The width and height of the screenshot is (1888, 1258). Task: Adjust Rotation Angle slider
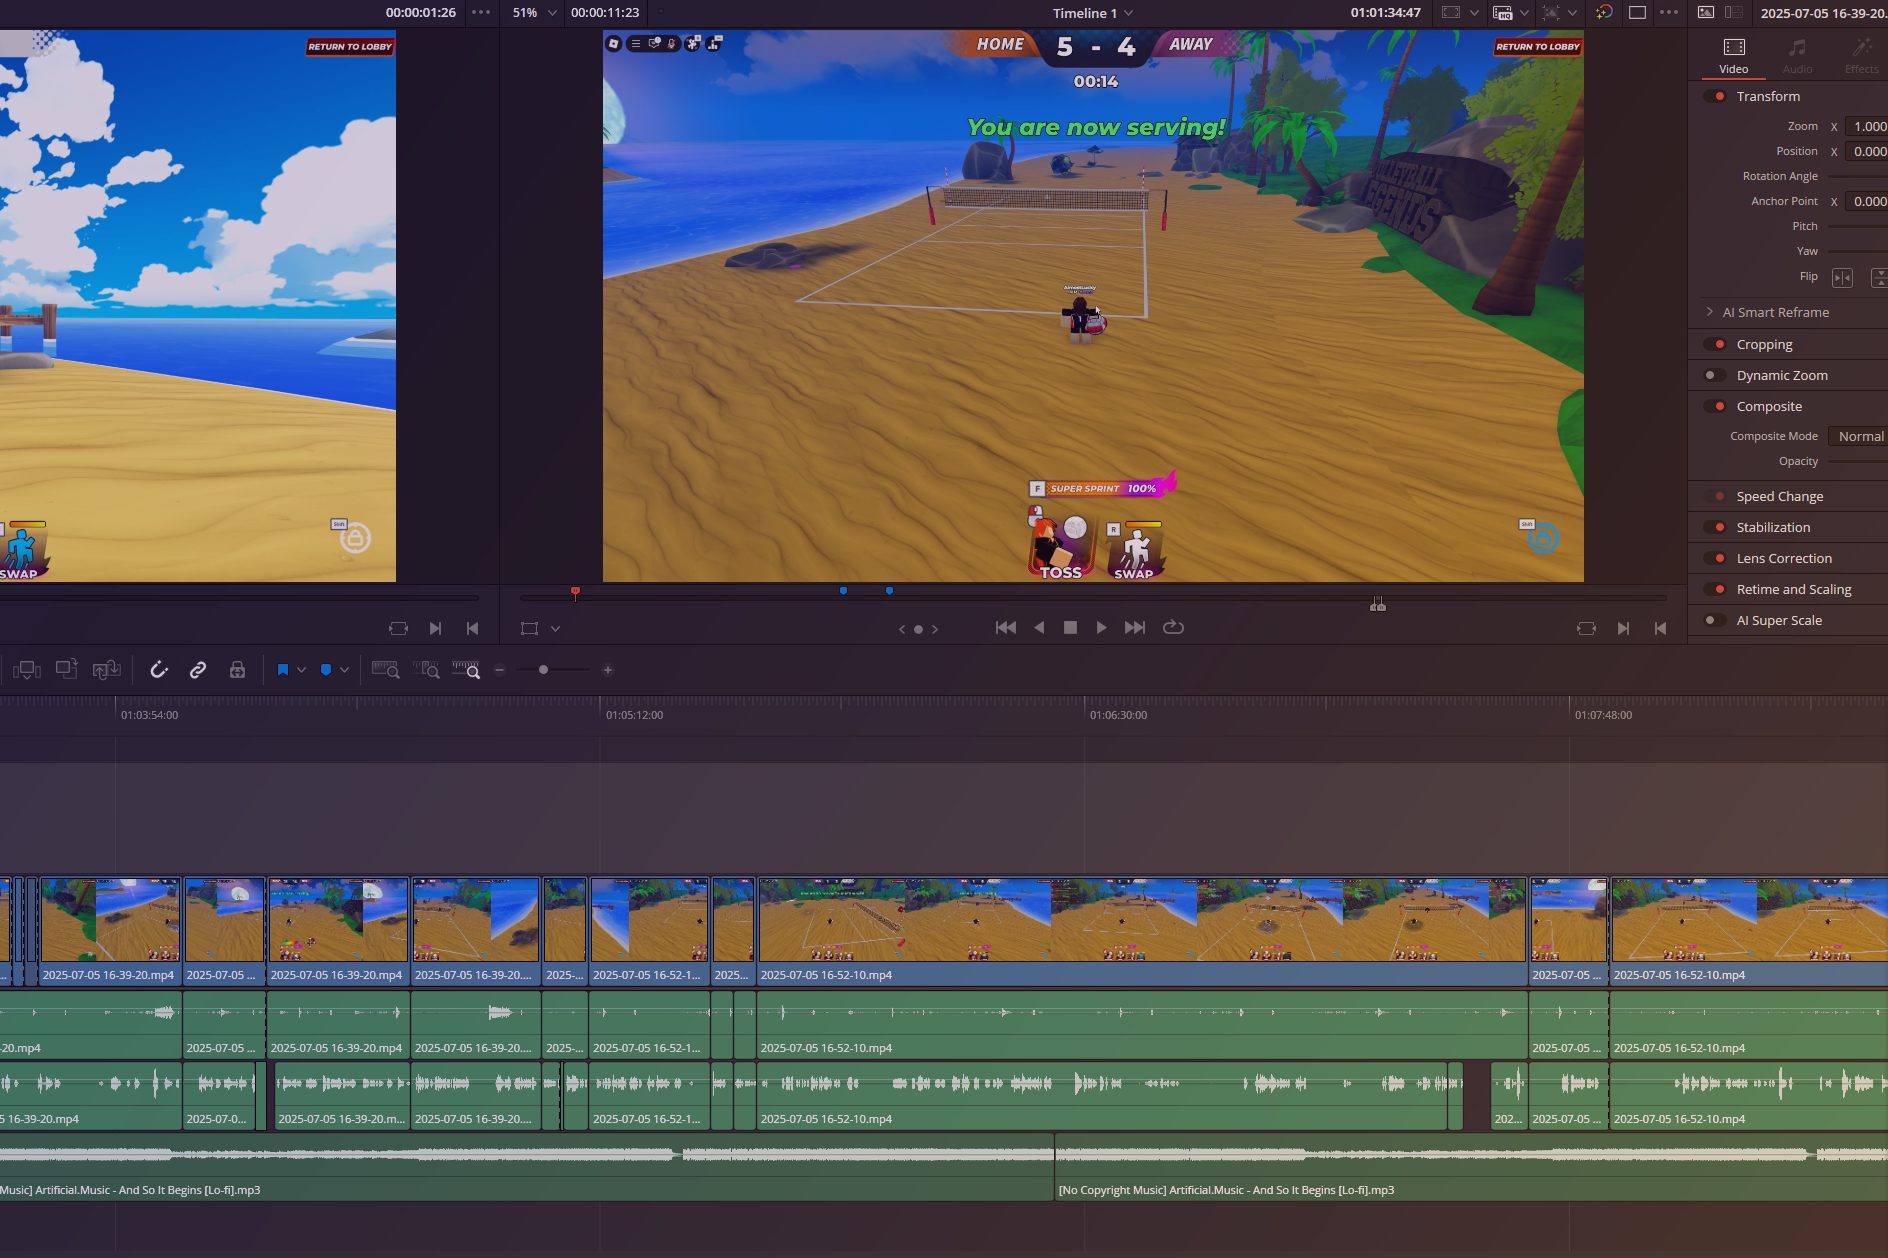coord(1858,176)
